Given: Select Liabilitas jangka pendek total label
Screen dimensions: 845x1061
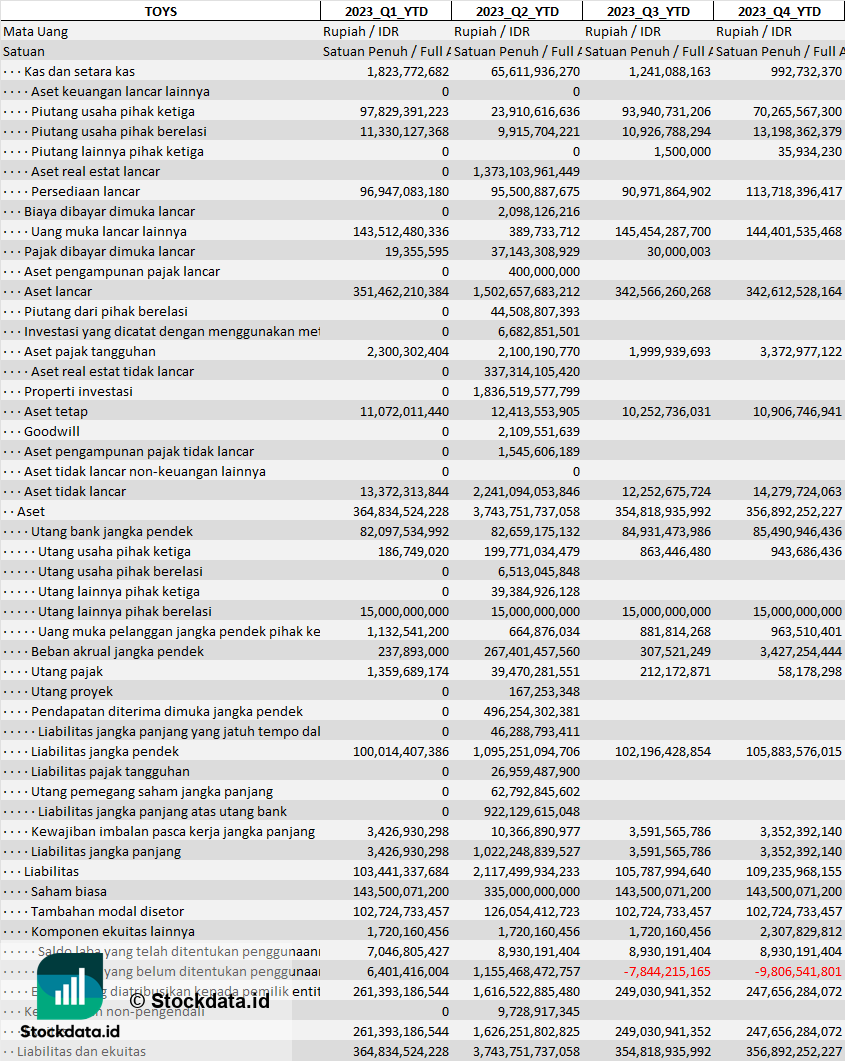Looking at the screenshot, I should 105,751.
